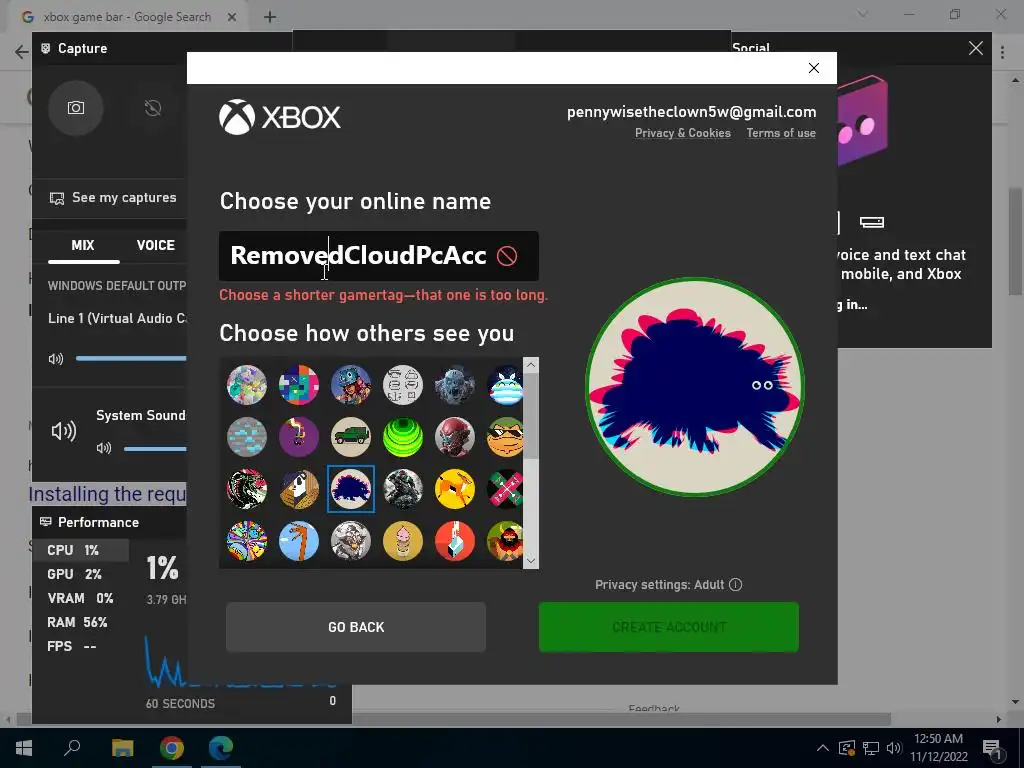Click the gamerpic list scroll up arrow

pos(531,365)
